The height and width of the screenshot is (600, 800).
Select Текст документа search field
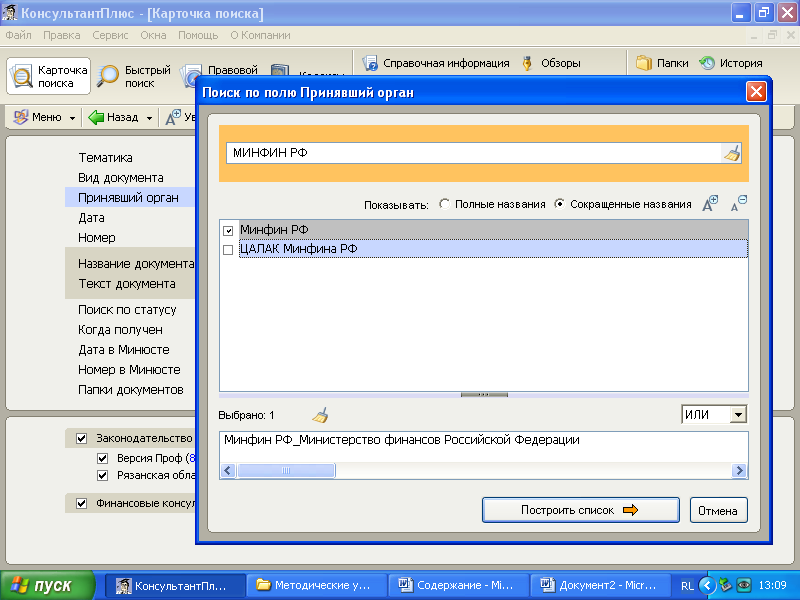click(127, 284)
